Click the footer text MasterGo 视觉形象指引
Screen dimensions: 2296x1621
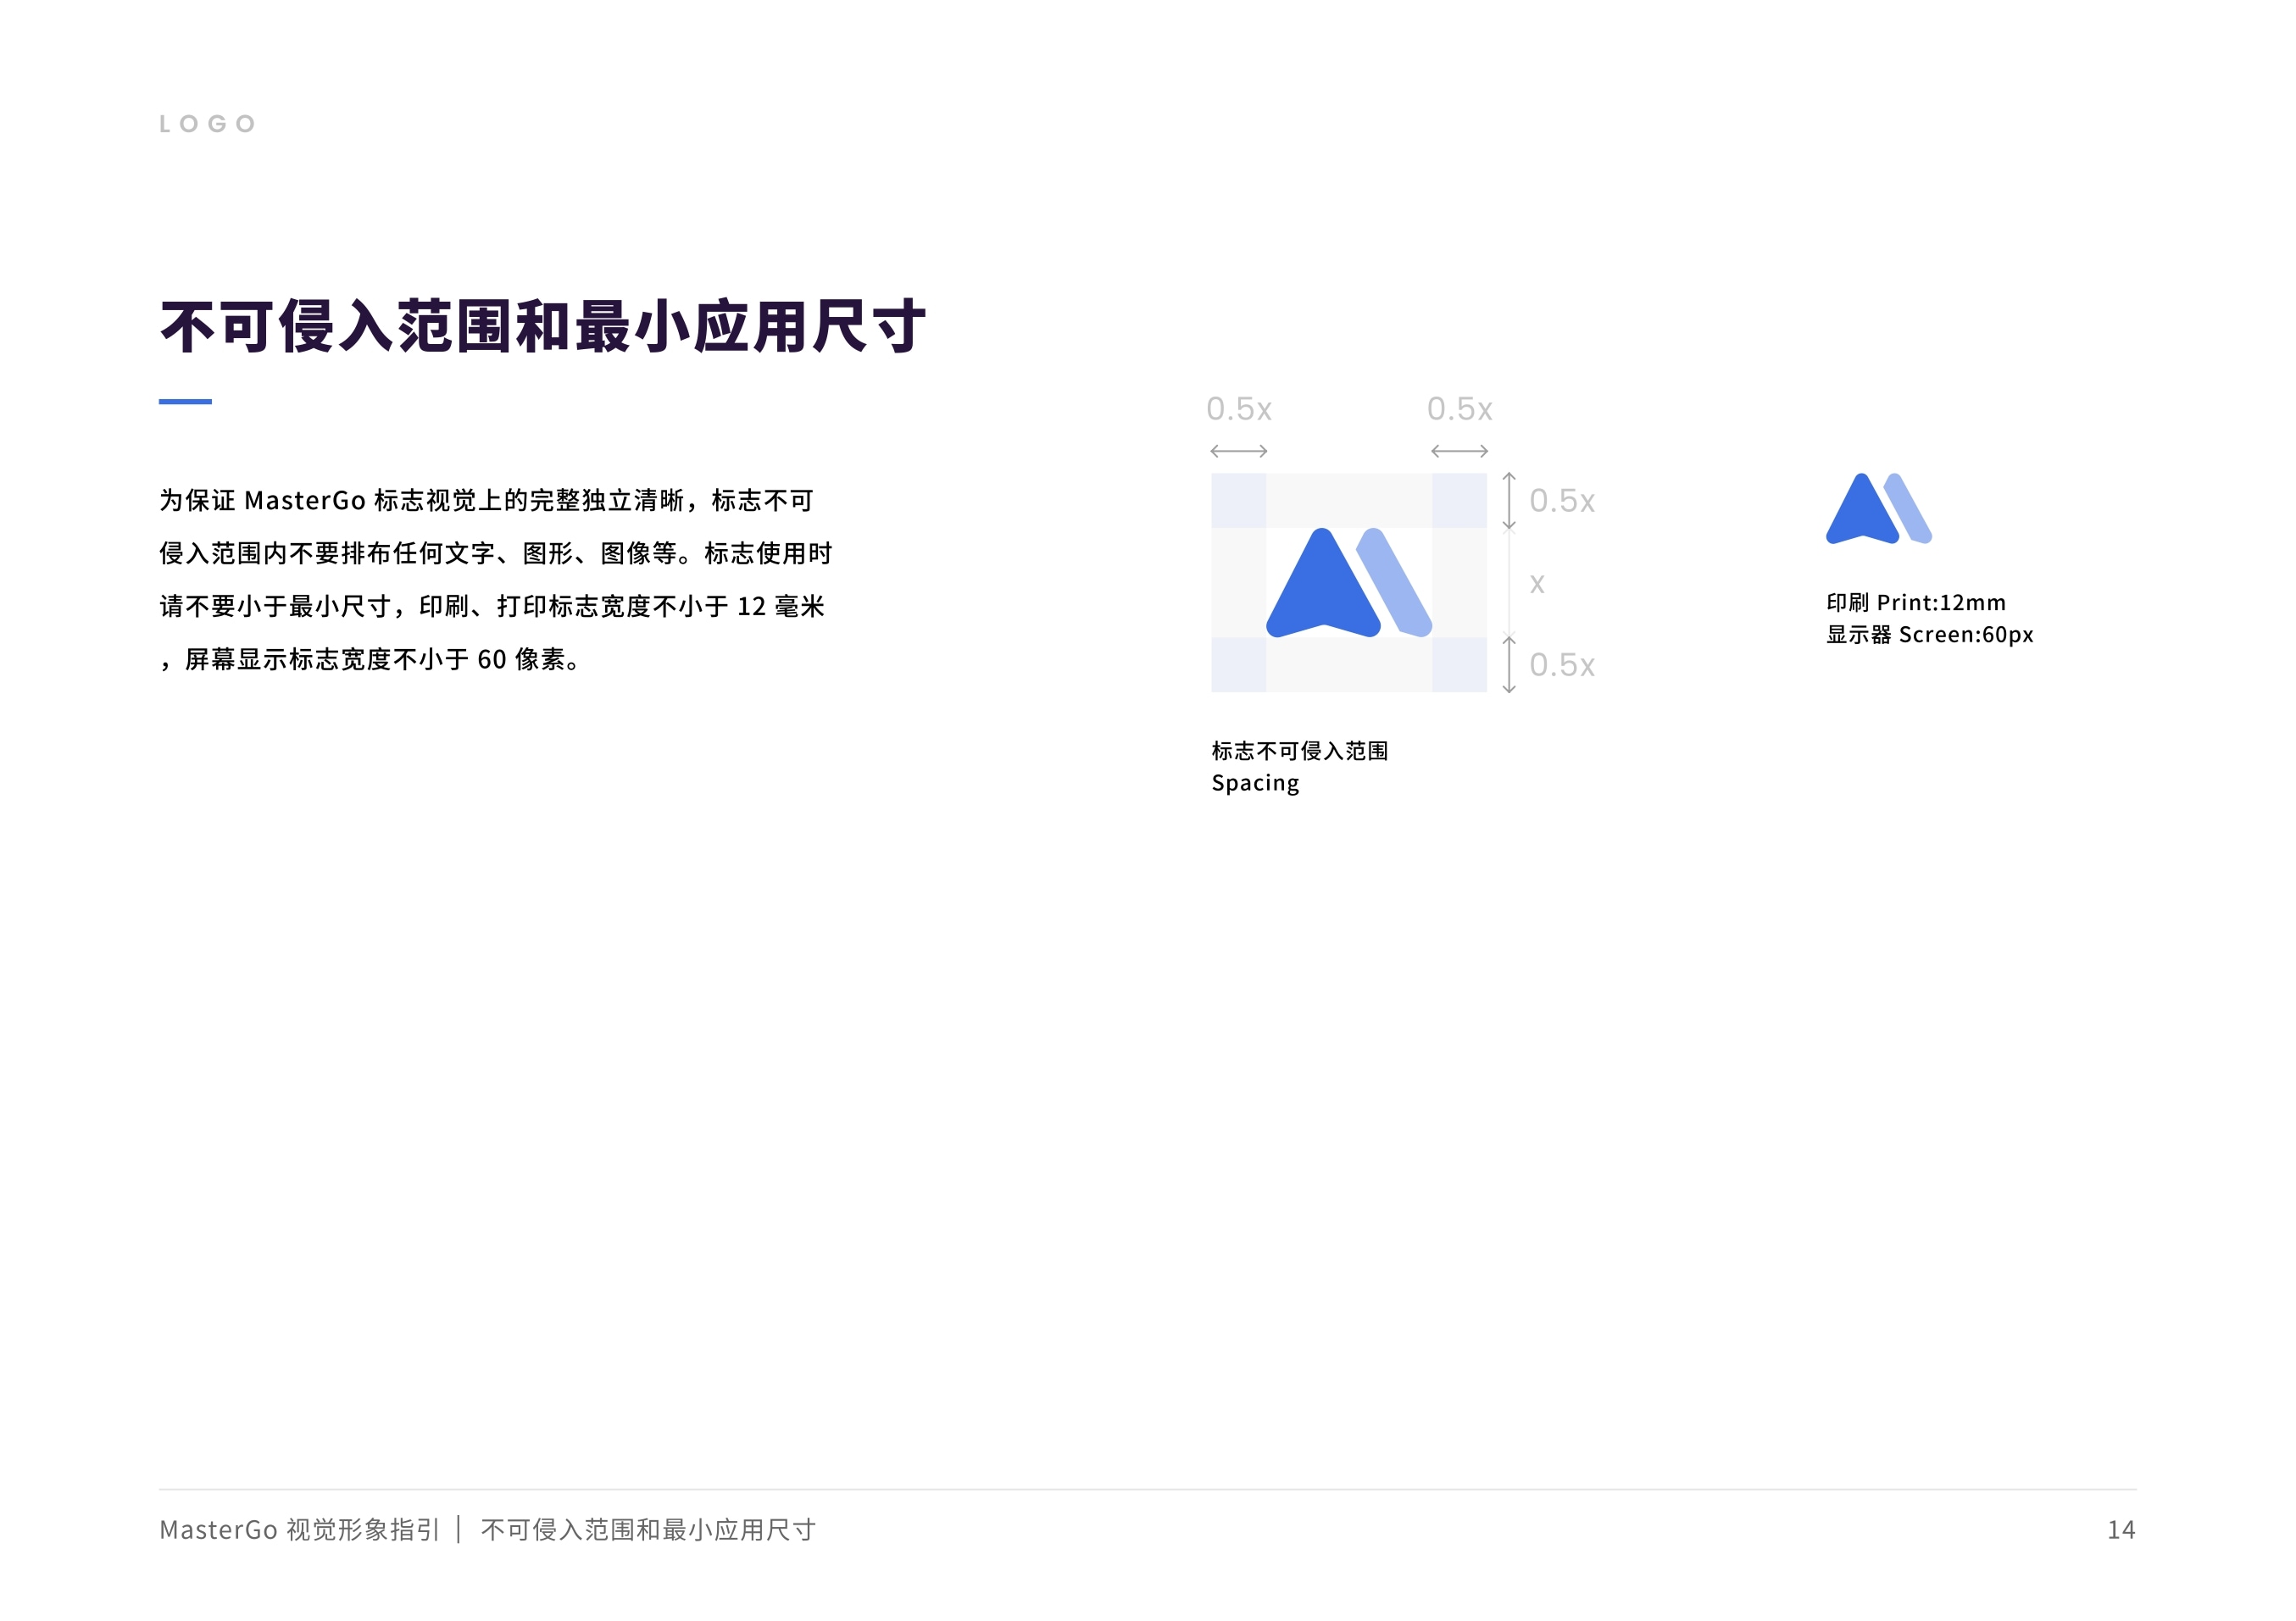(x=299, y=1529)
